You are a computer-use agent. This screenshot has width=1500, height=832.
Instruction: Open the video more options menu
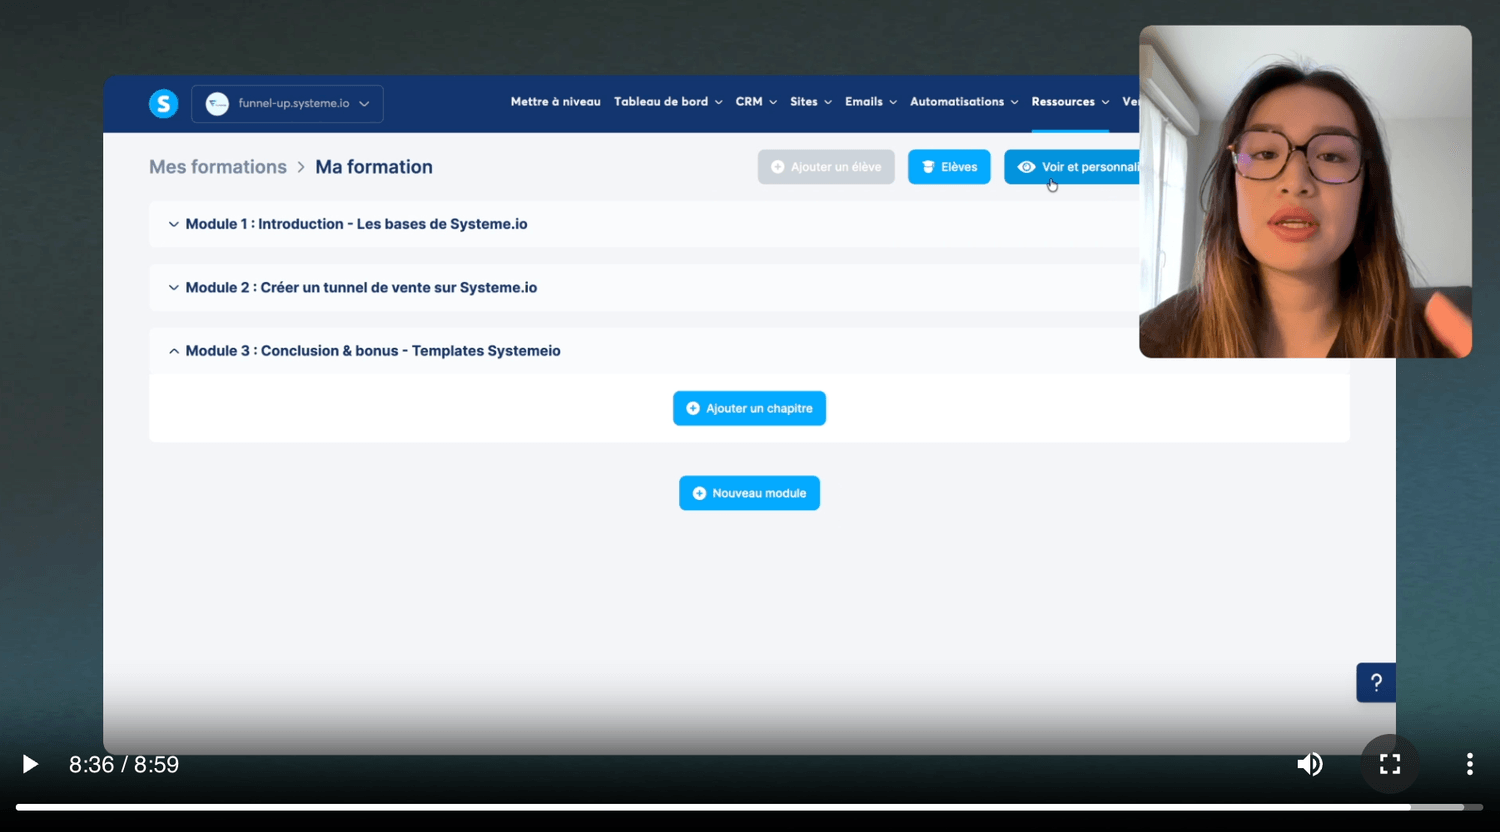(x=1469, y=764)
